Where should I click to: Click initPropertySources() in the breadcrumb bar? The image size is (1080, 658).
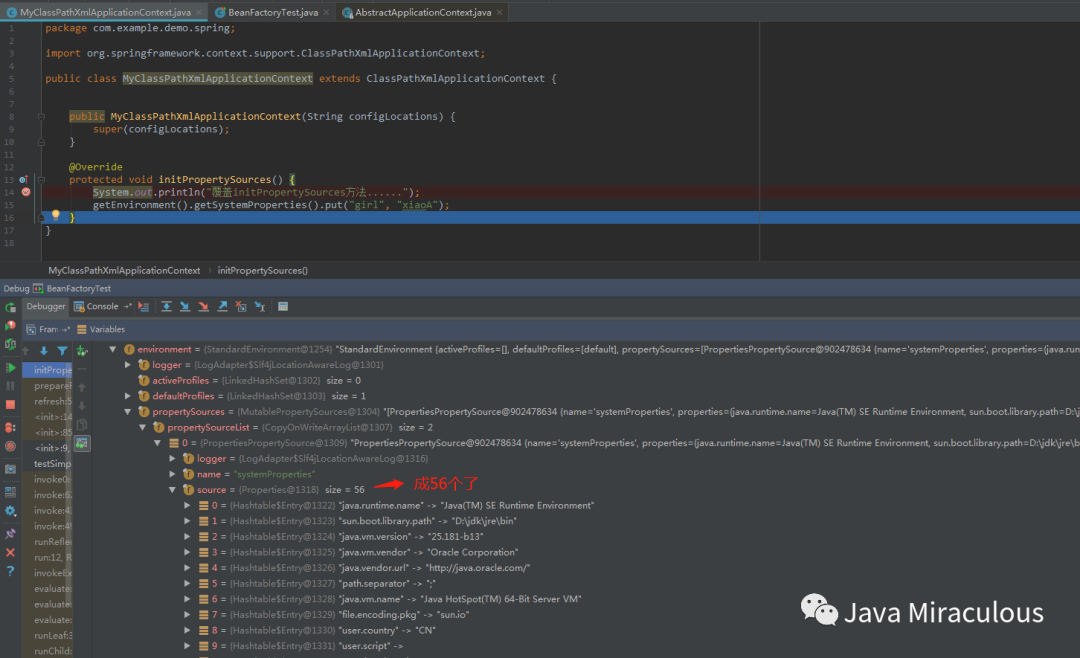pos(262,270)
